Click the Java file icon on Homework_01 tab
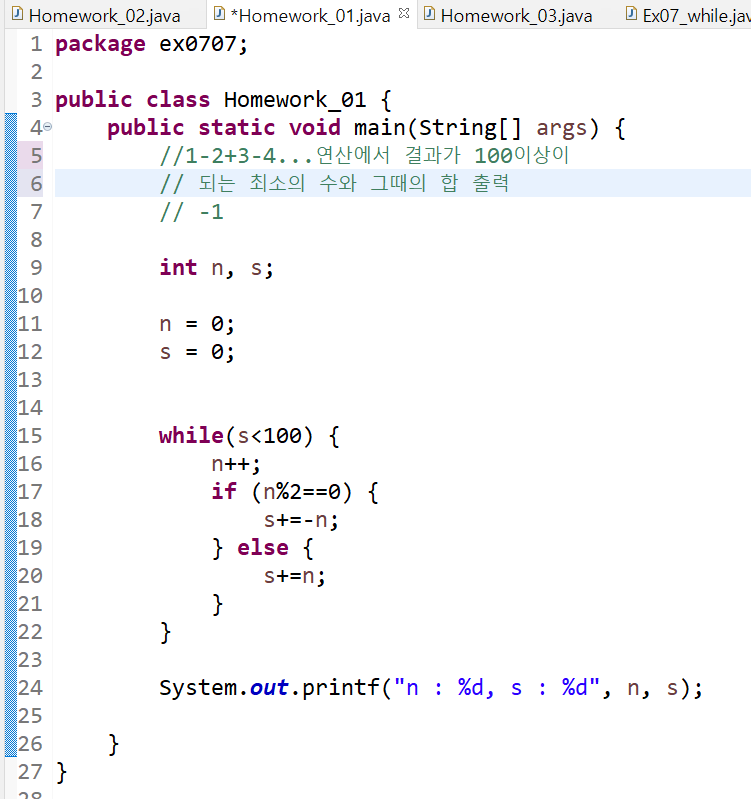Image resolution: width=751 pixels, height=799 pixels. 219,14
